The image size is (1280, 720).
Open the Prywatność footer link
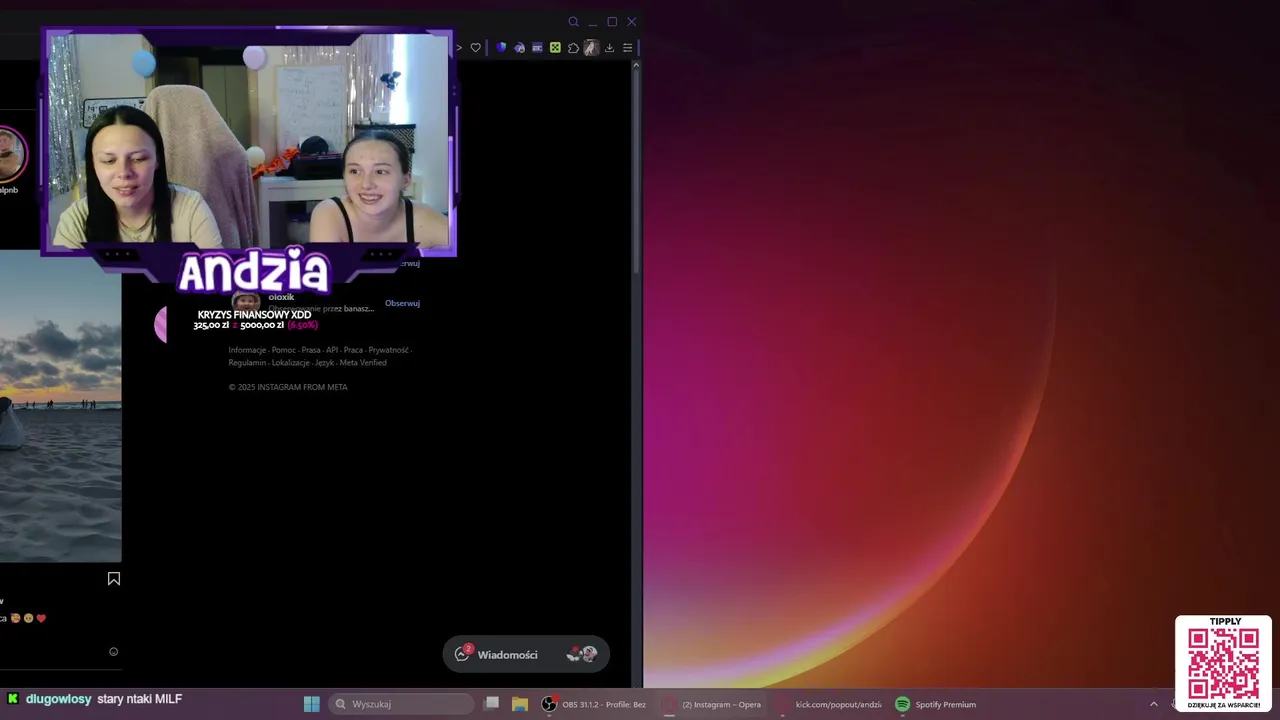388,350
